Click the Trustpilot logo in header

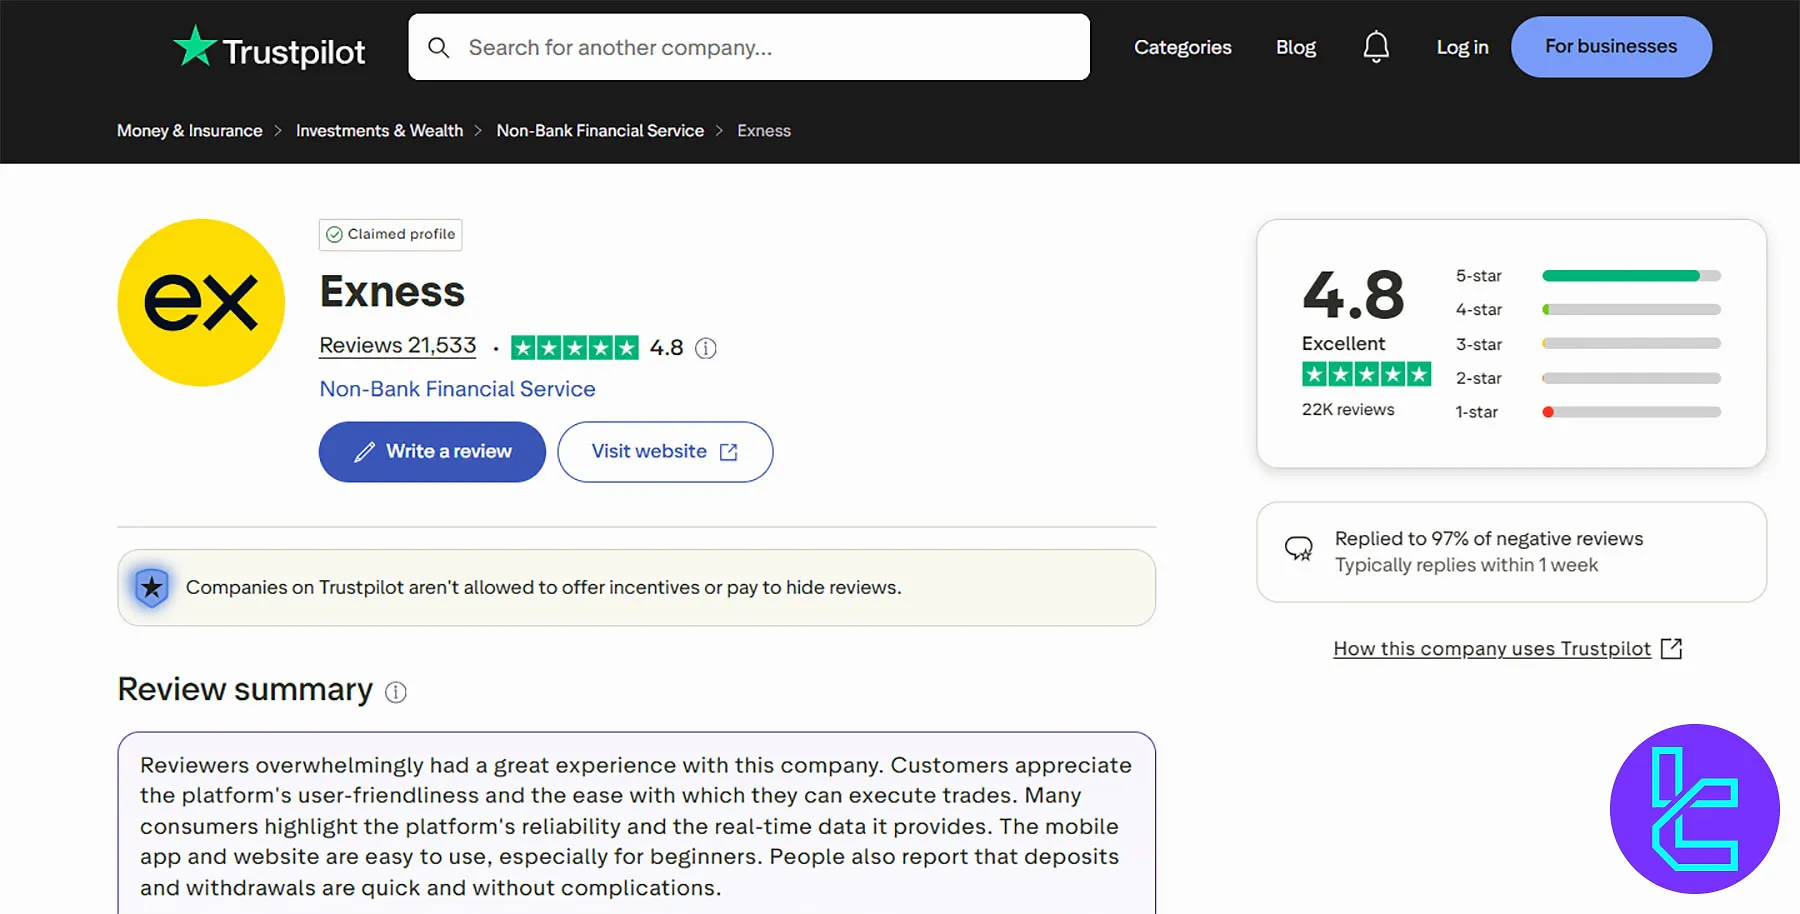click(x=269, y=48)
